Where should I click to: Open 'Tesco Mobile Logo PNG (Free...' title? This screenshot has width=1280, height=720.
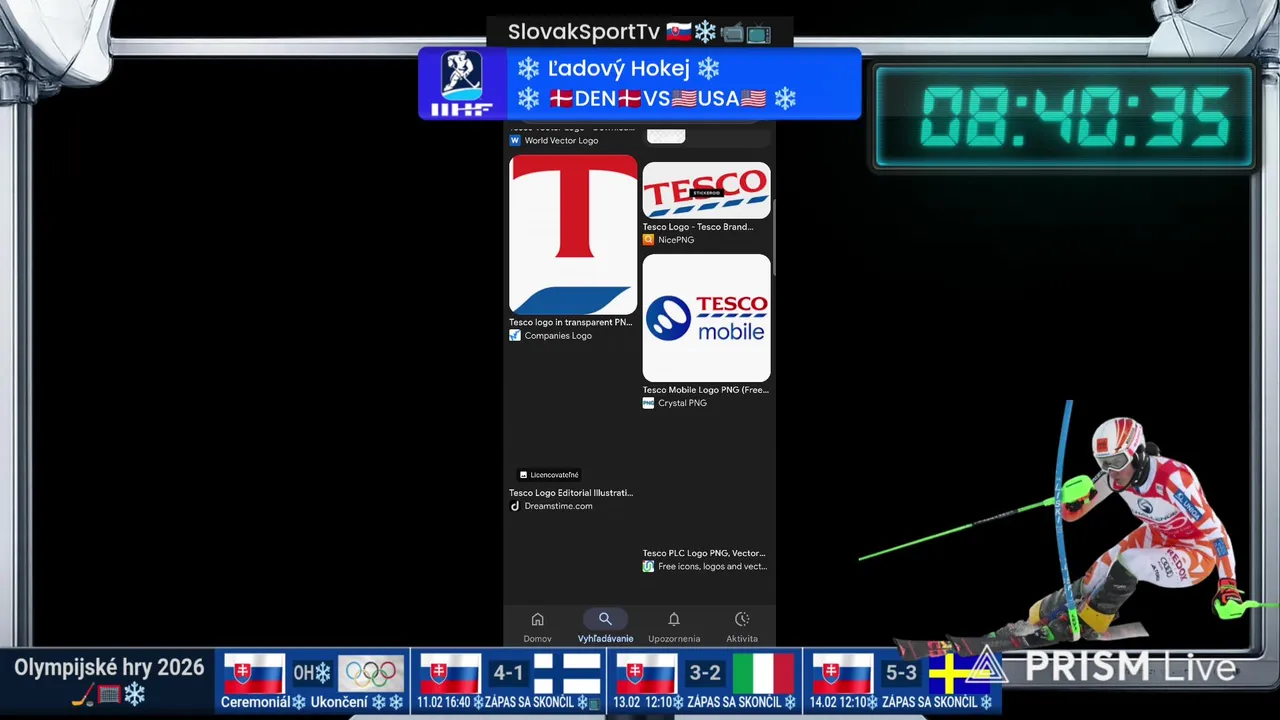(706, 390)
